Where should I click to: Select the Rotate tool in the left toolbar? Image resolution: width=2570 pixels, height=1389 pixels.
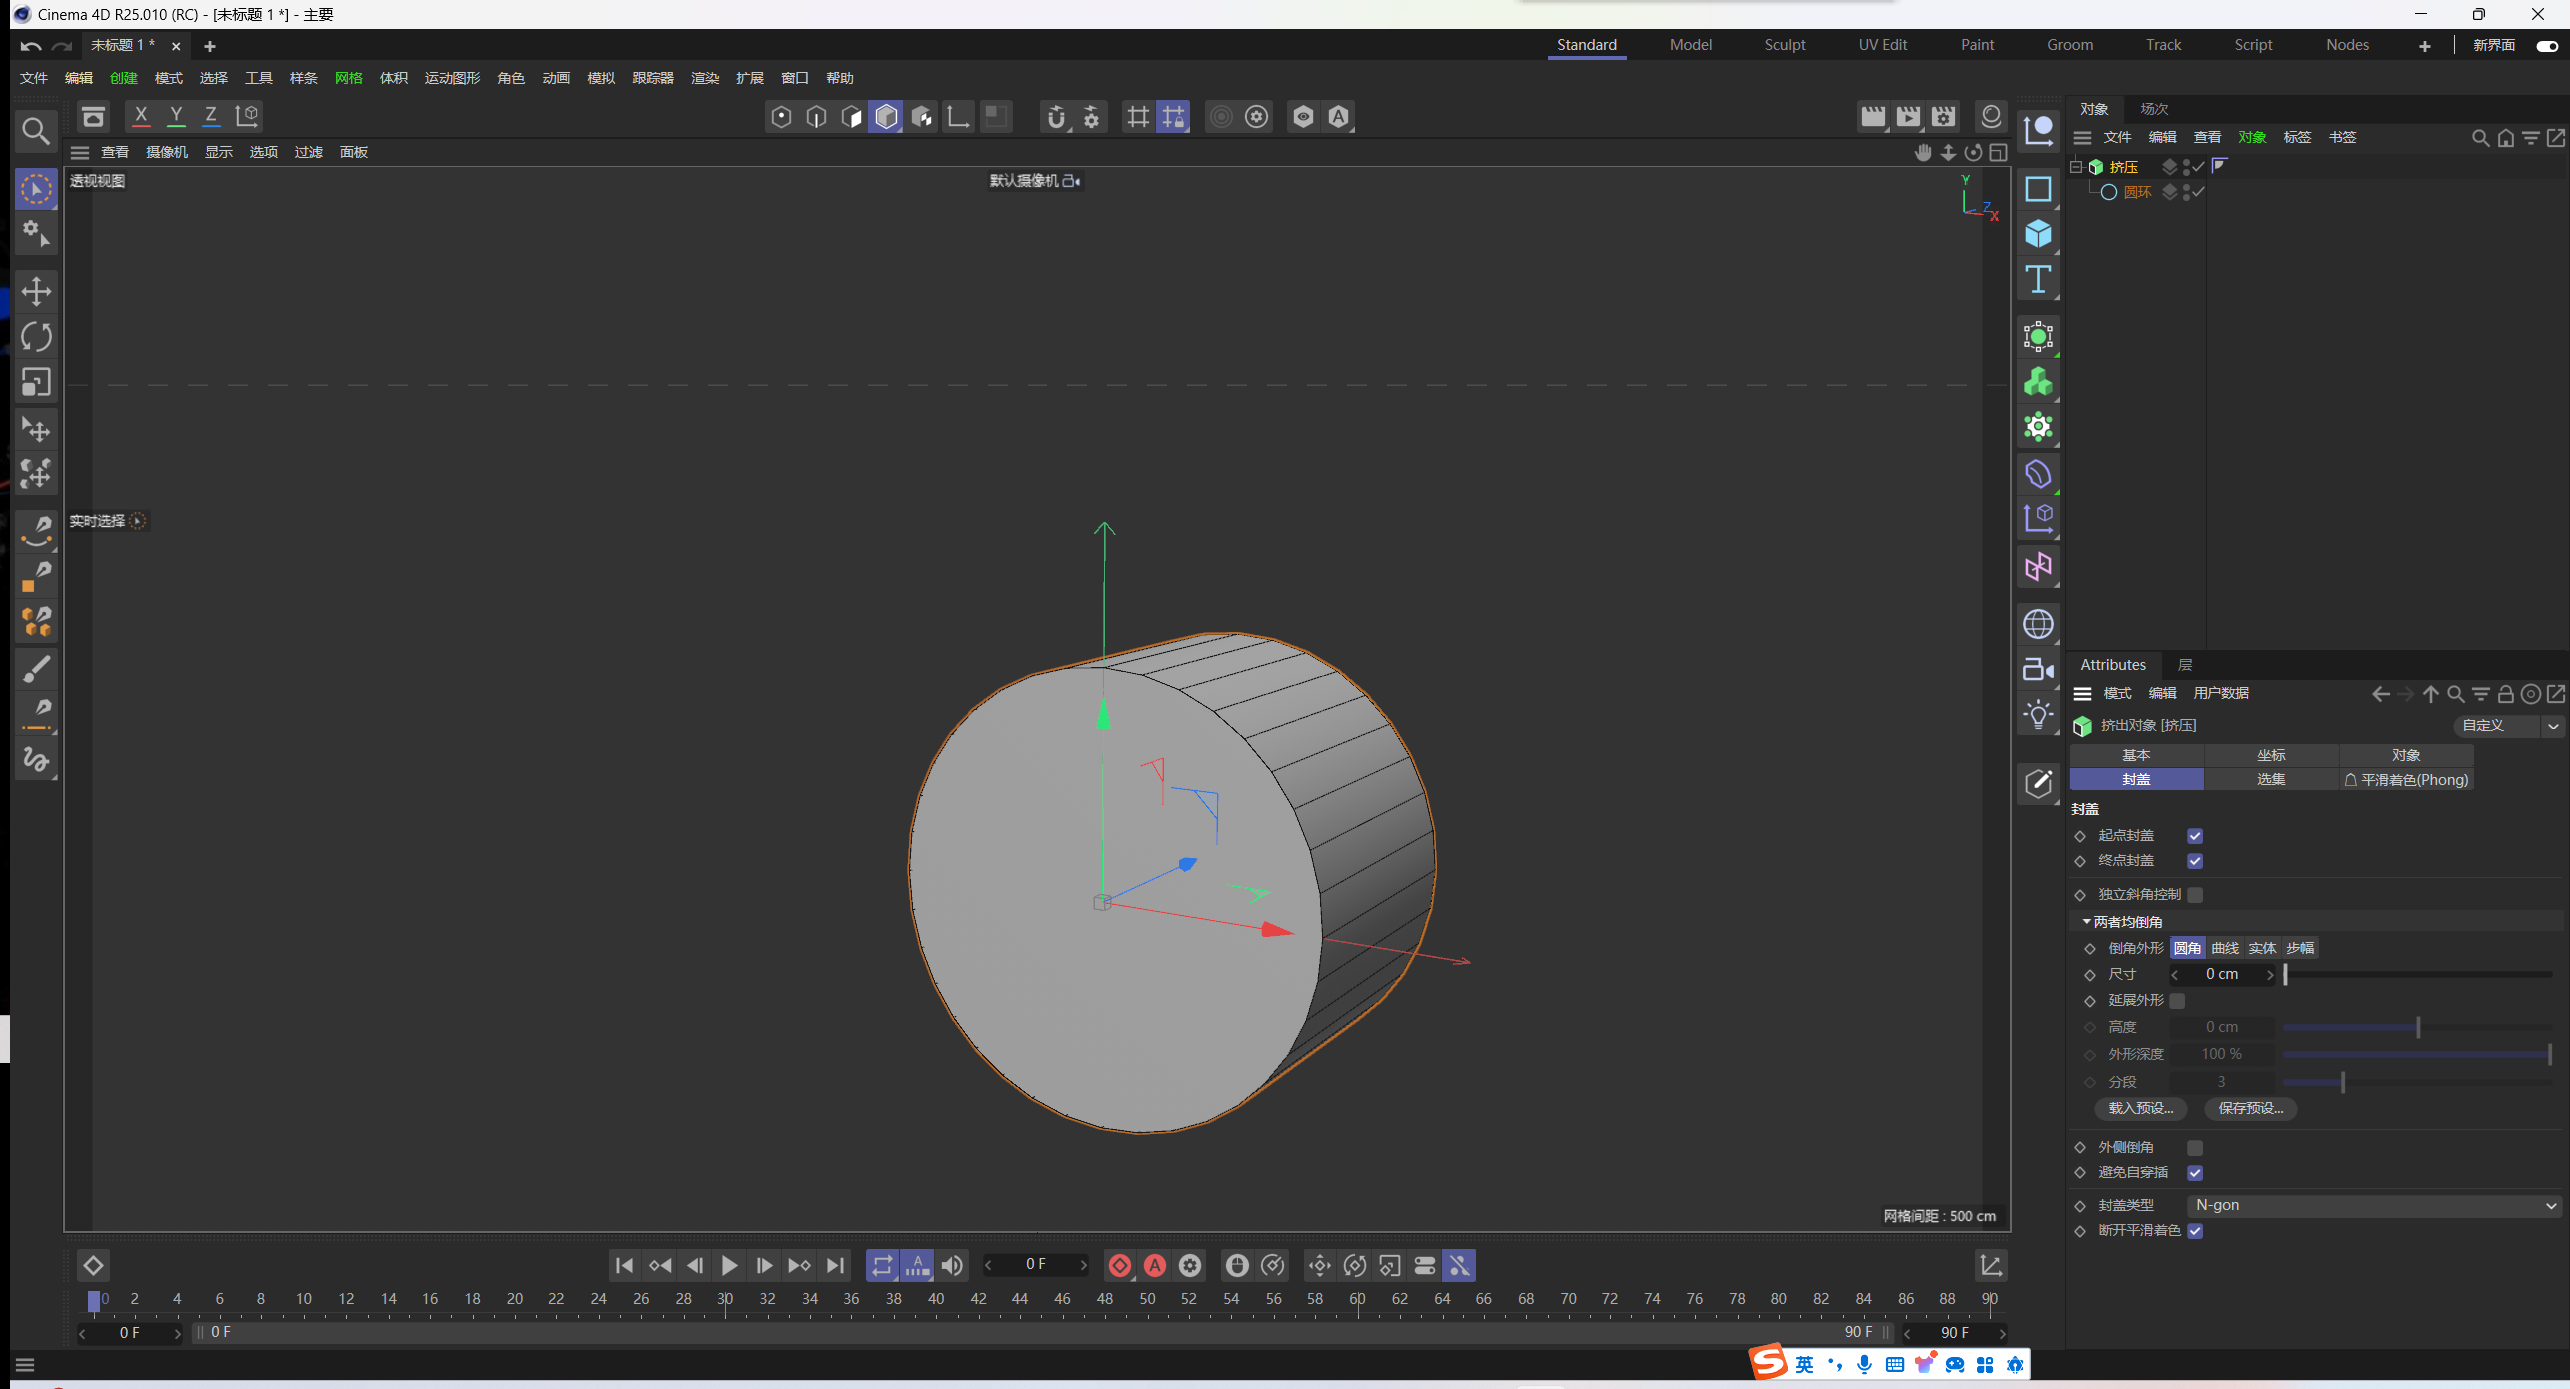(x=36, y=337)
